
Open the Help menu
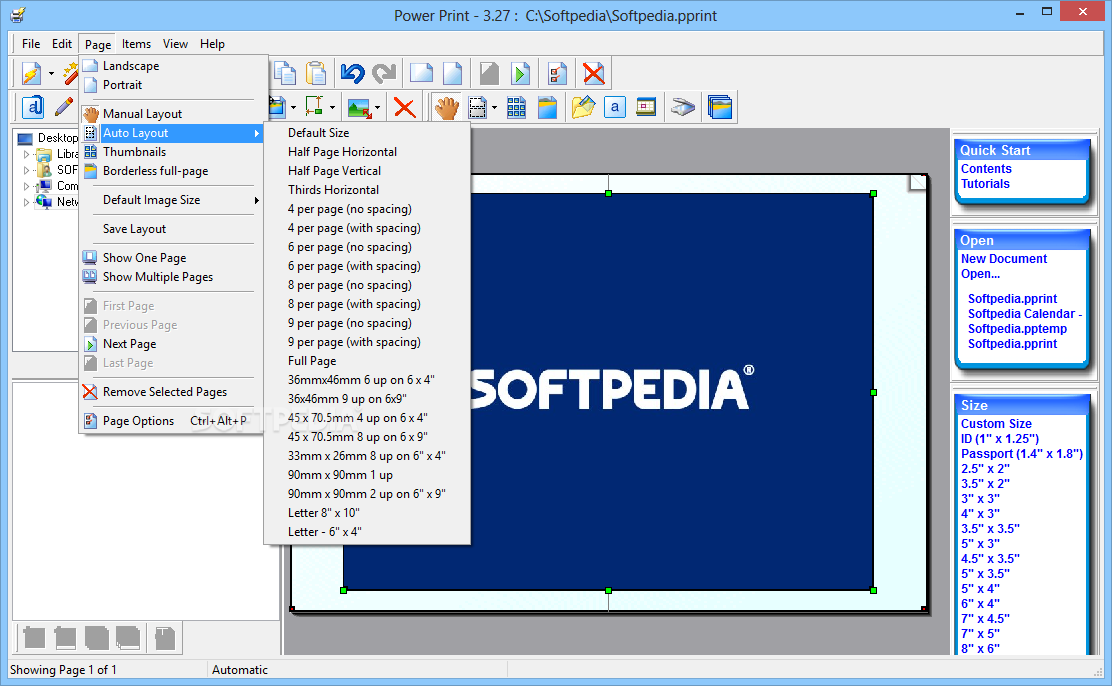click(212, 44)
